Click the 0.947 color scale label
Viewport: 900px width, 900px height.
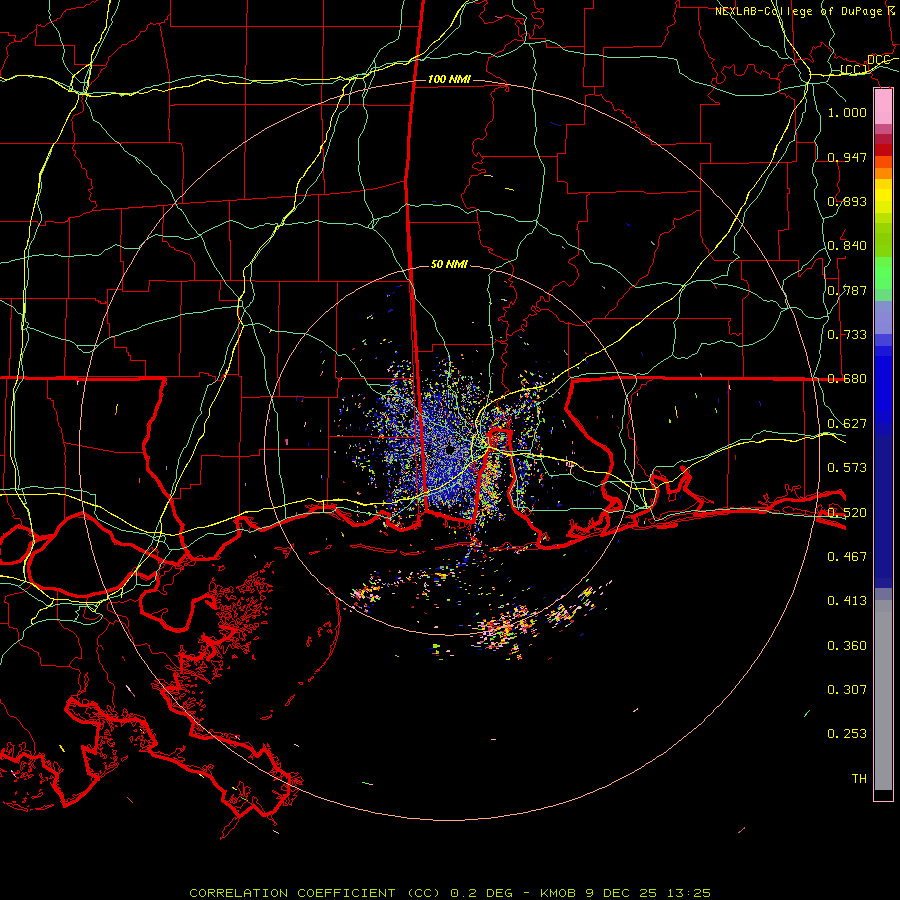847,157
